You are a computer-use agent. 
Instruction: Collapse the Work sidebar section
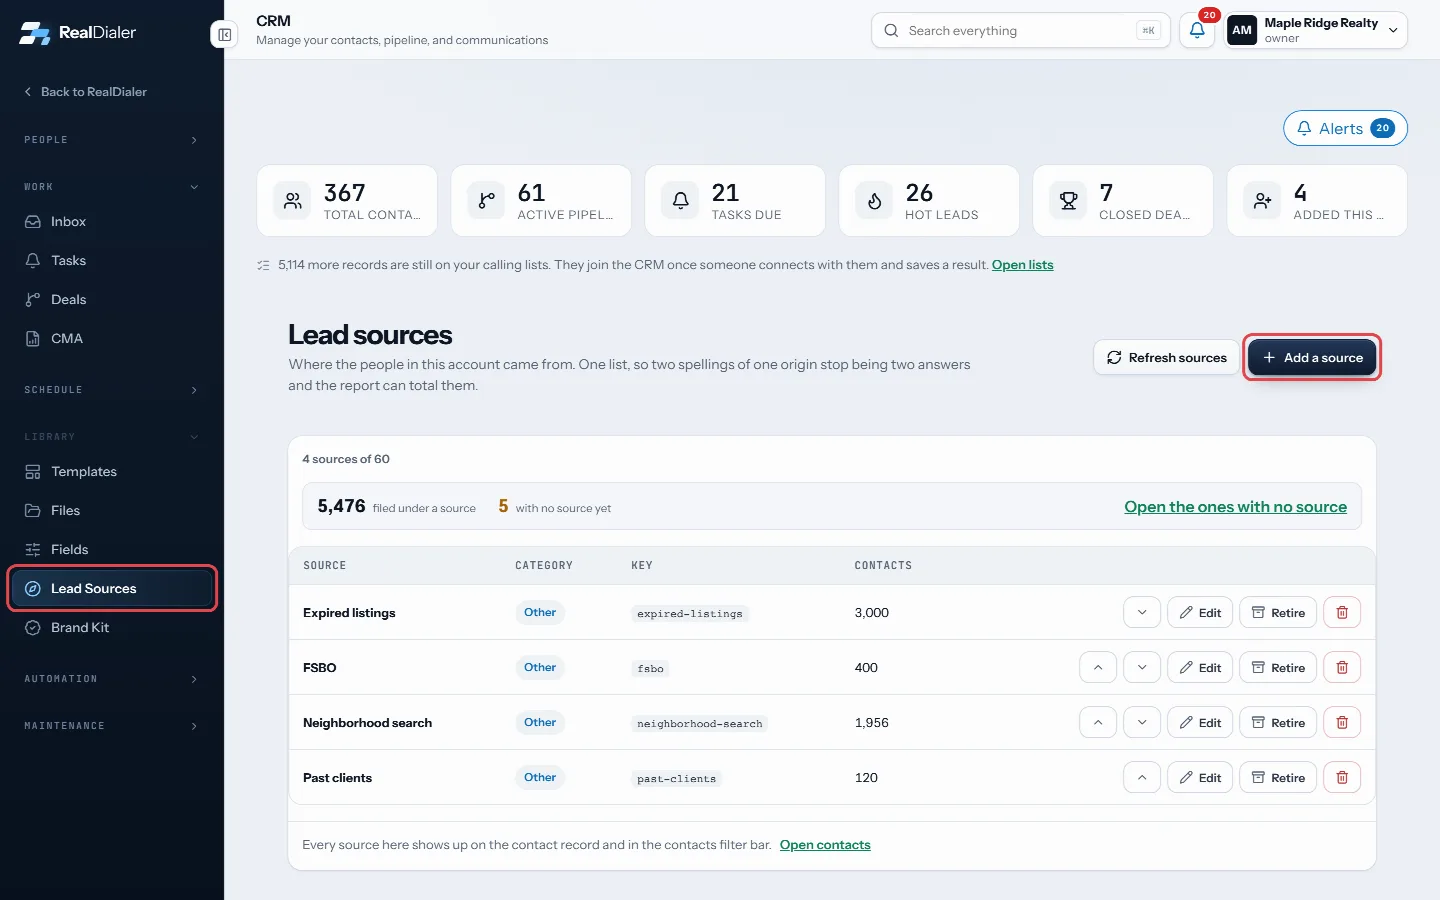tap(111, 187)
